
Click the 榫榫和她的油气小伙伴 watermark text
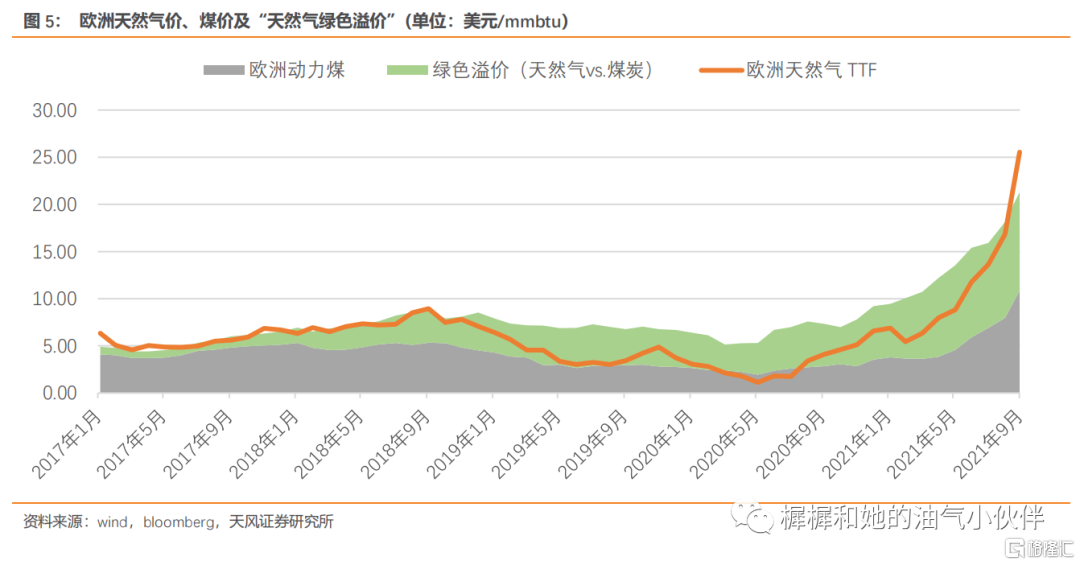point(911,518)
